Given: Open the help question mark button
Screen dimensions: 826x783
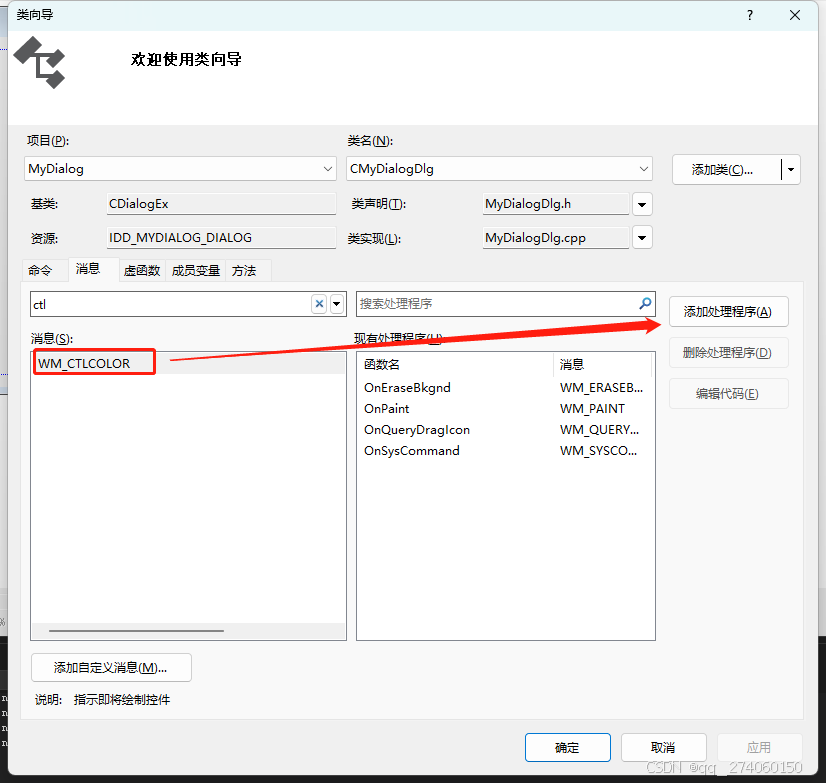Looking at the screenshot, I should 750,15.
